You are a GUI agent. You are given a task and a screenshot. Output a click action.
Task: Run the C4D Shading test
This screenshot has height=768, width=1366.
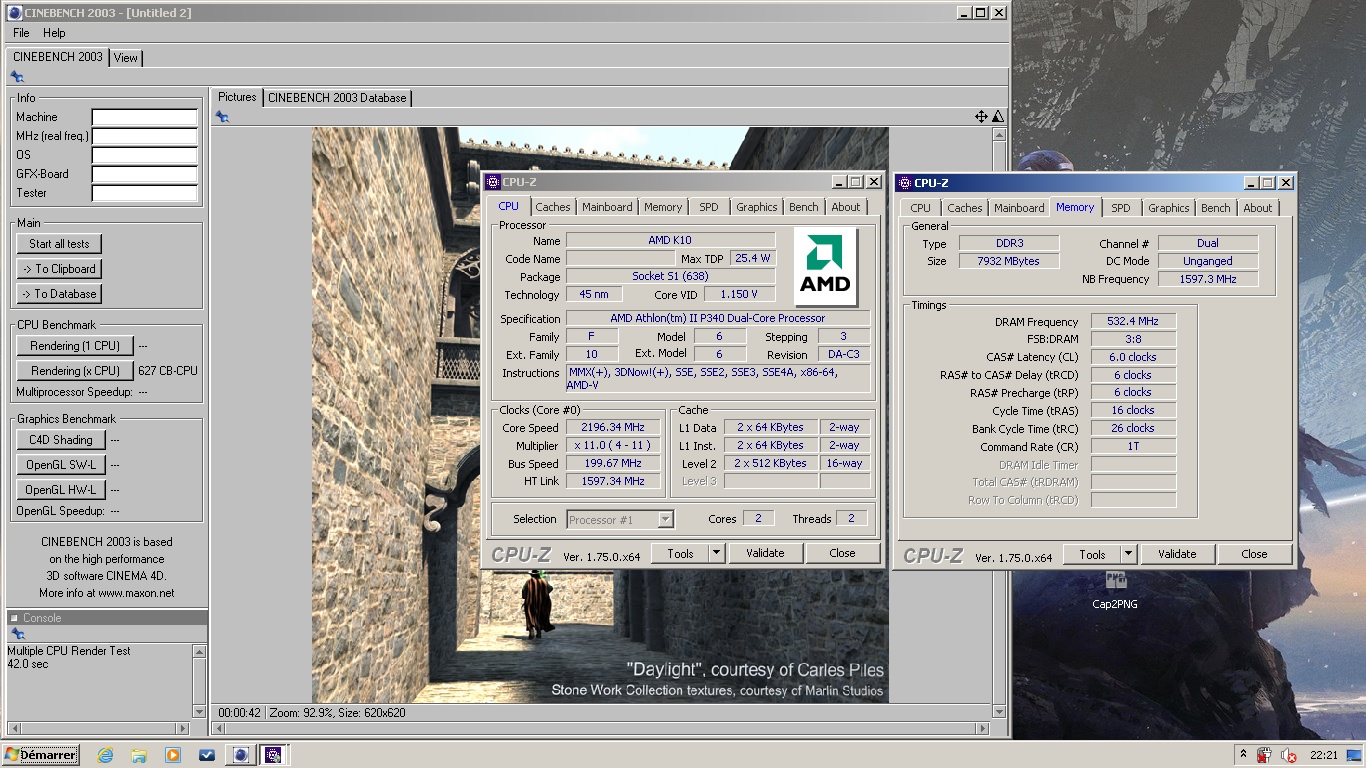pos(60,440)
